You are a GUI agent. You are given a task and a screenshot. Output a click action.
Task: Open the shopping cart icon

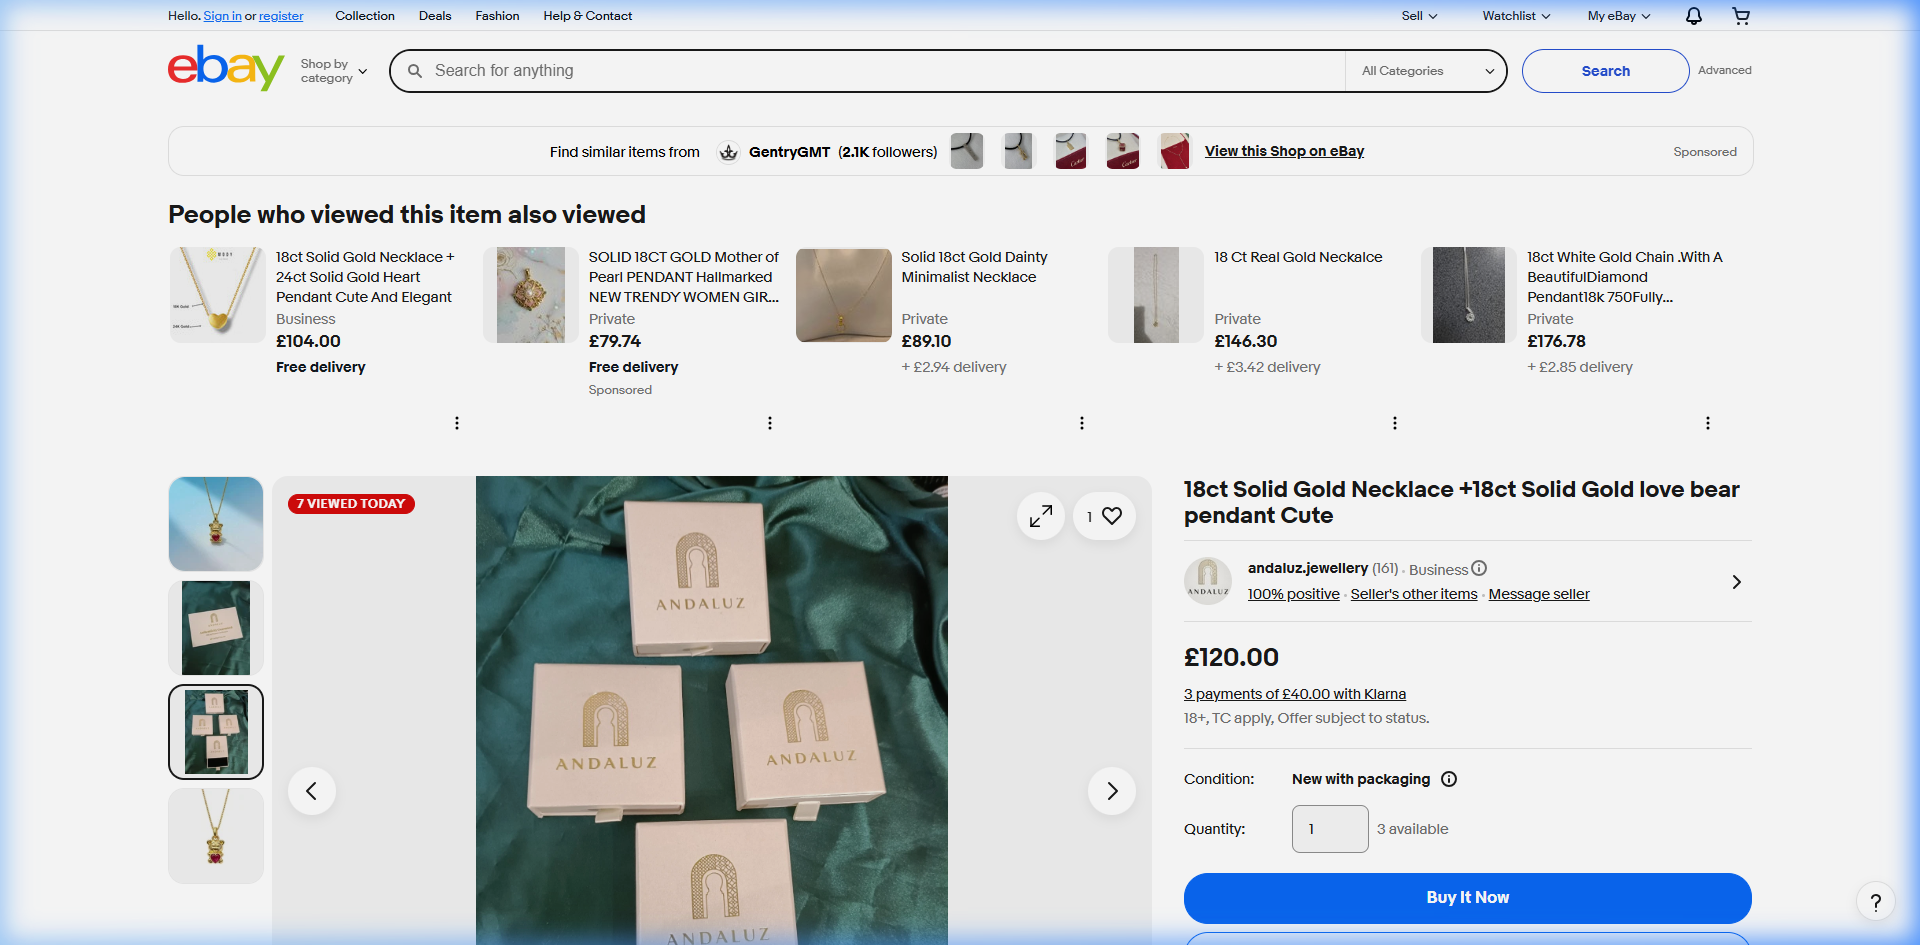point(1741,16)
